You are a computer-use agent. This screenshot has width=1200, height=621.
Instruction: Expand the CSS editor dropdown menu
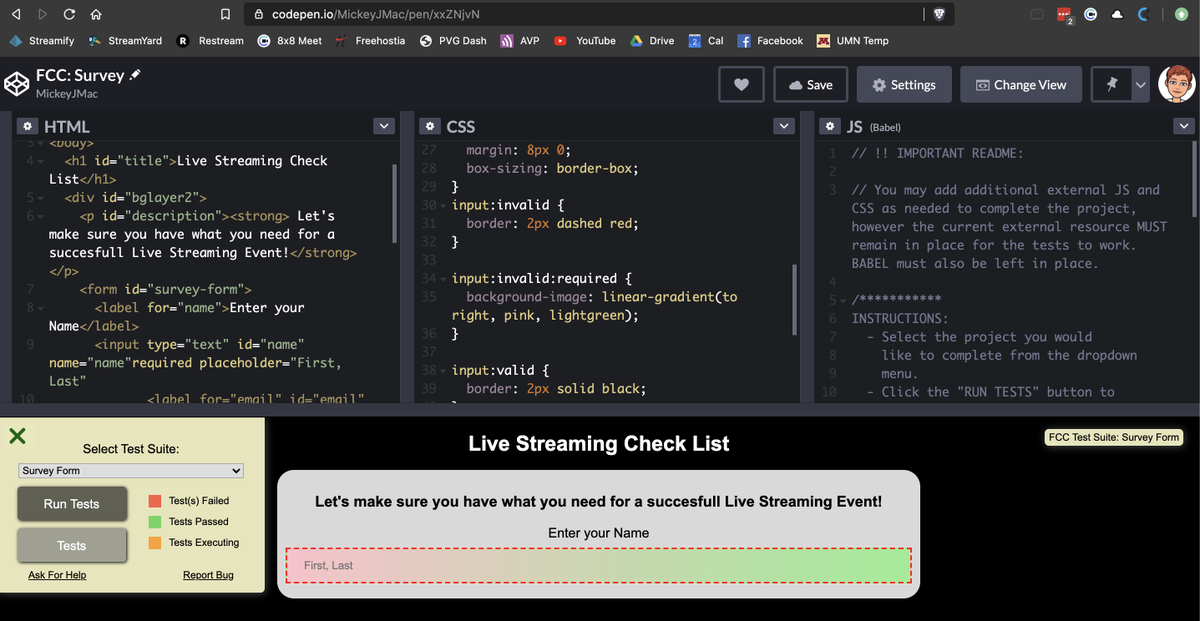click(x=785, y=127)
